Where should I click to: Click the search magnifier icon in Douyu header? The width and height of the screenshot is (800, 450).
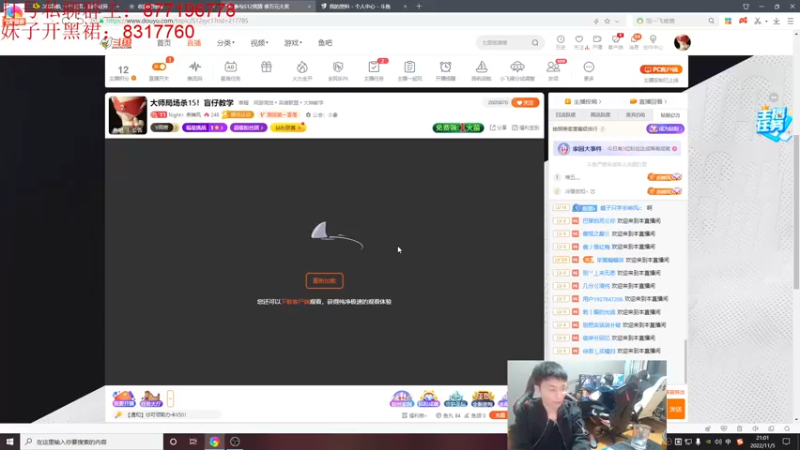tap(535, 43)
